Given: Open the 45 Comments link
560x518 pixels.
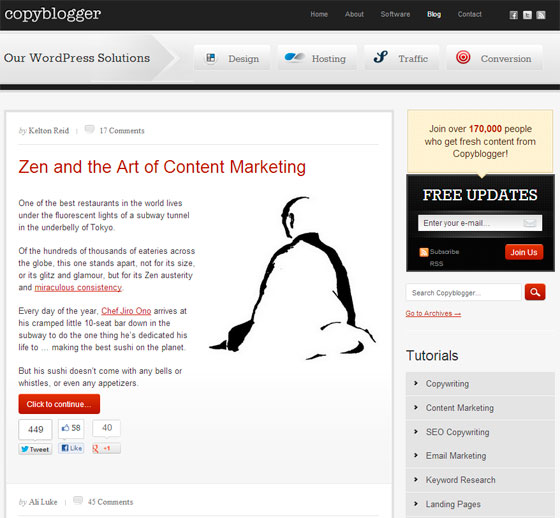Looking at the screenshot, I should [110, 502].
